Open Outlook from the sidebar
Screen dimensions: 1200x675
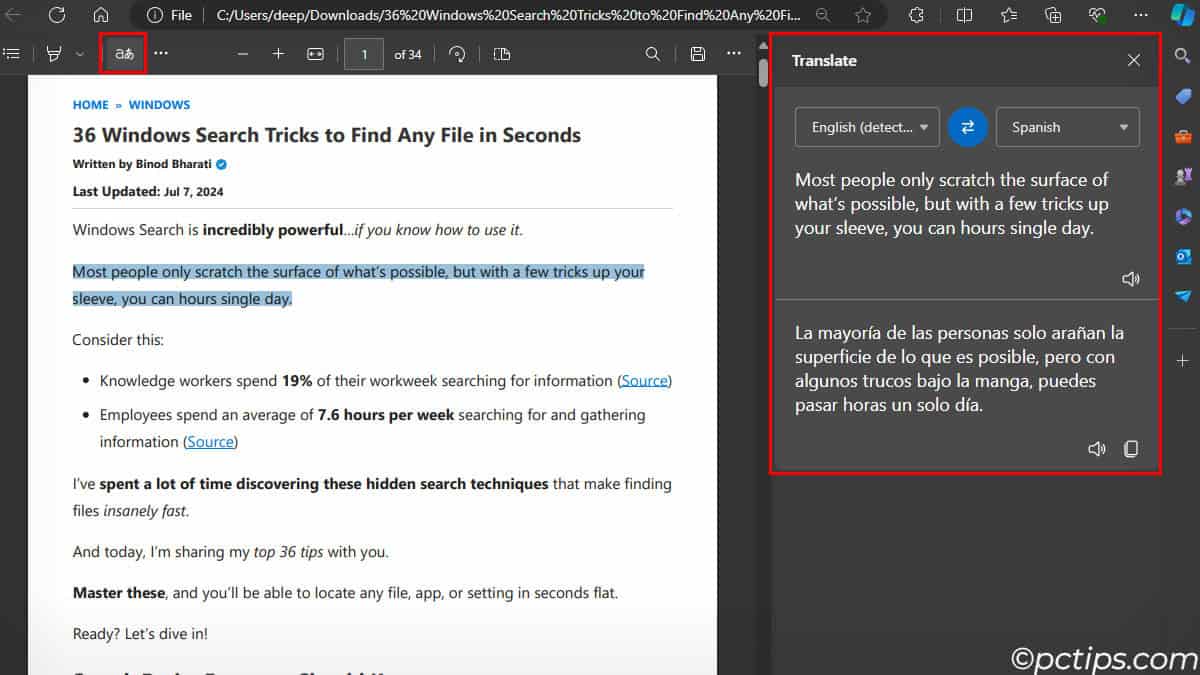1183,256
